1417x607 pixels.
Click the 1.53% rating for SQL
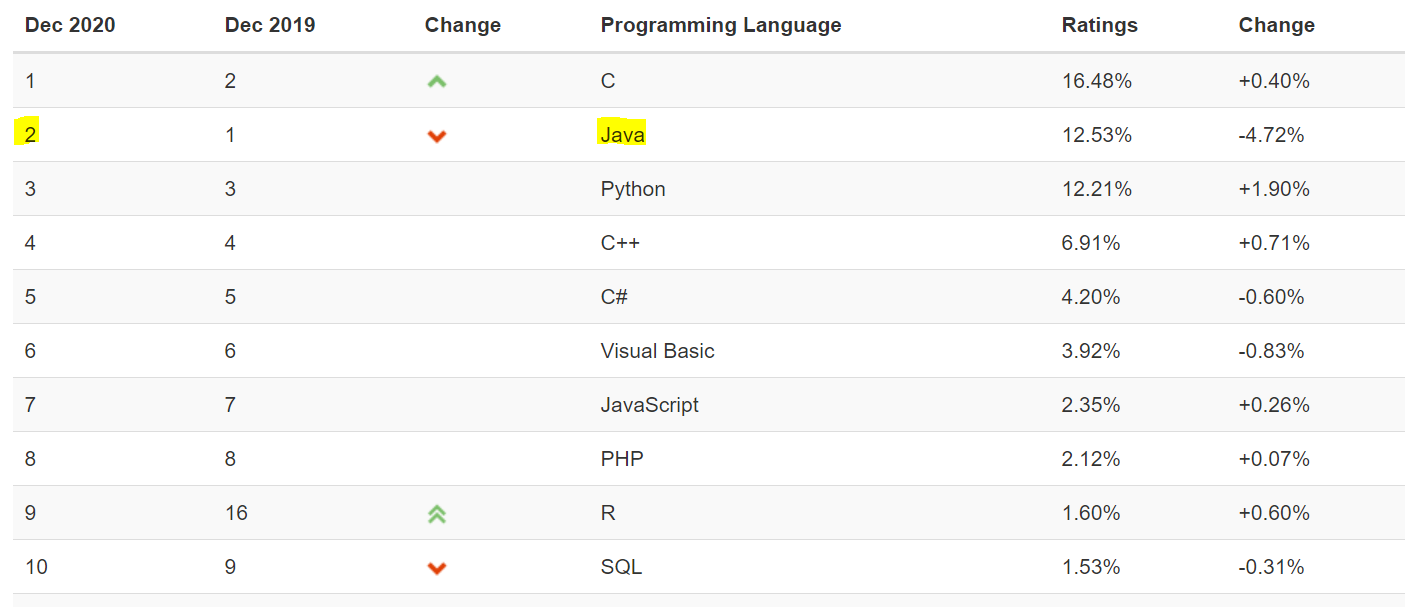coord(1091,567)
